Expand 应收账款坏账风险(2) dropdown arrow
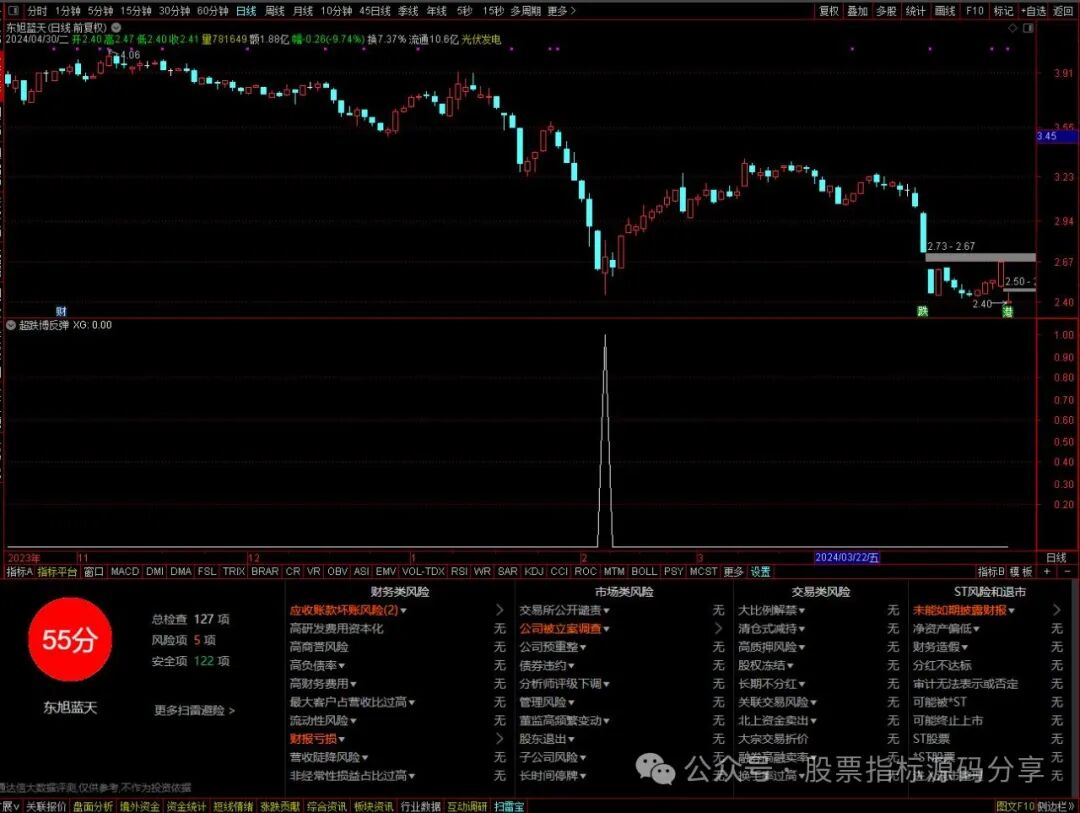1080x813 pixels. pos(404,610)
